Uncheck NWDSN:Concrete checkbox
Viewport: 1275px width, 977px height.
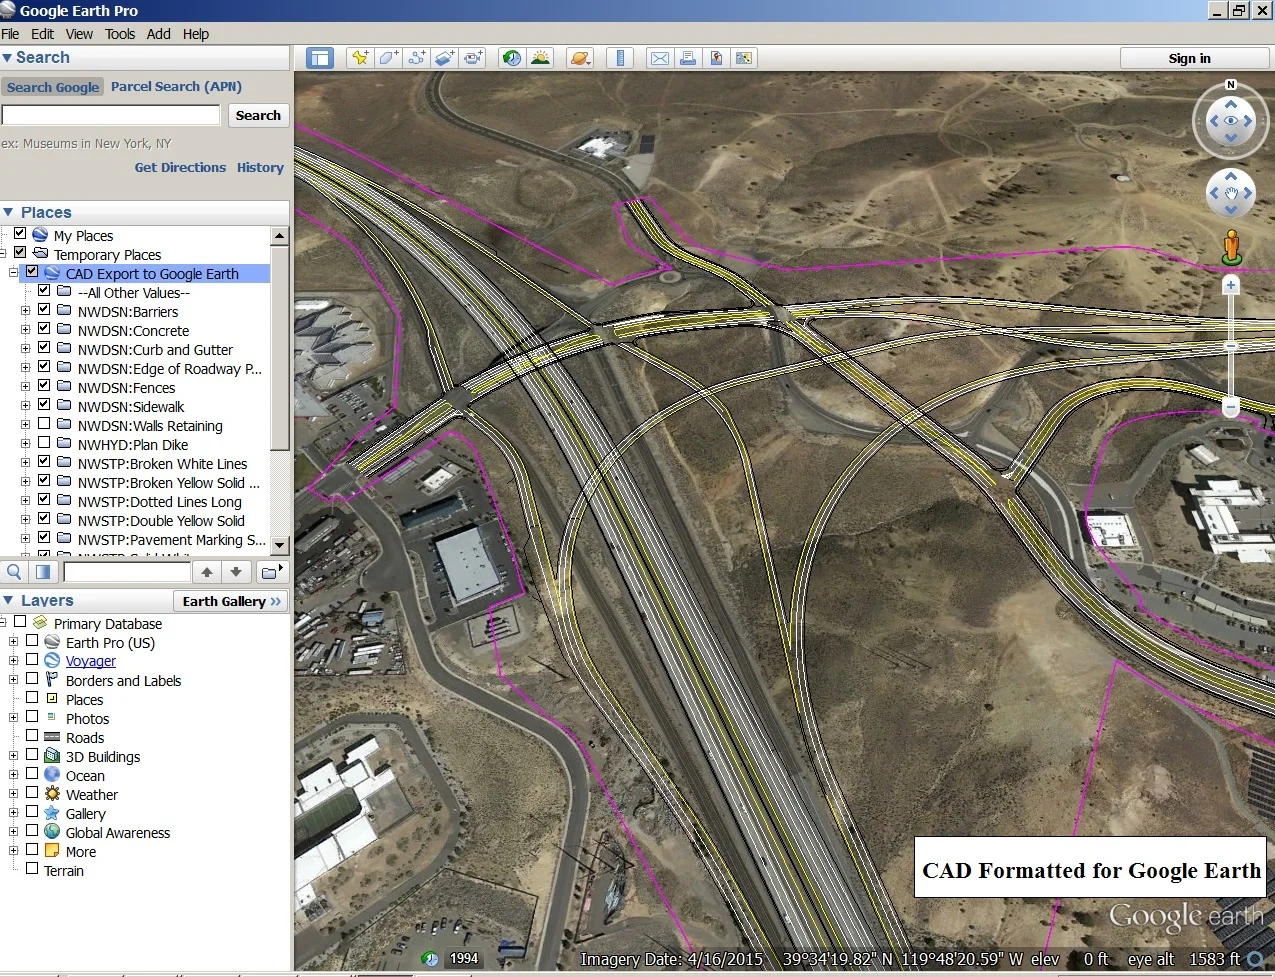[44, 329]
